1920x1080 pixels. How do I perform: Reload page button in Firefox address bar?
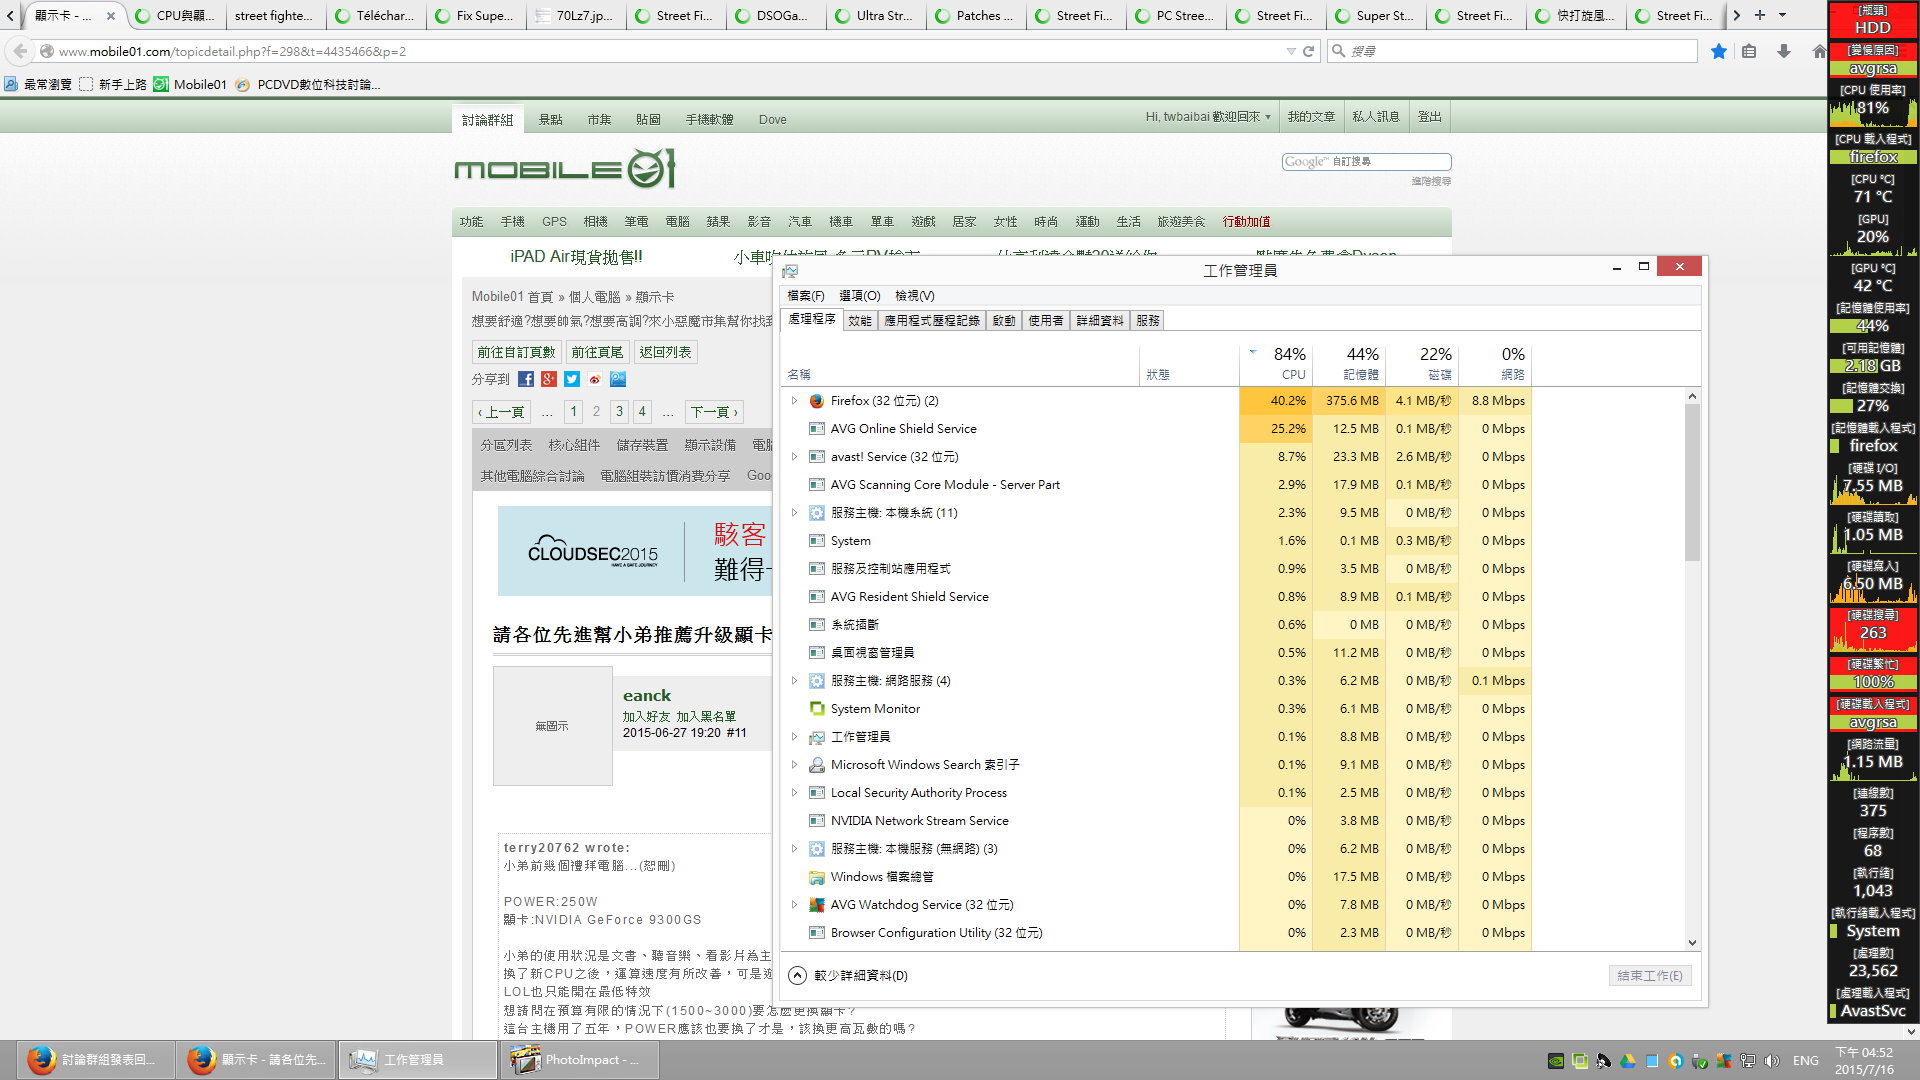click(x=1308, y=51)
